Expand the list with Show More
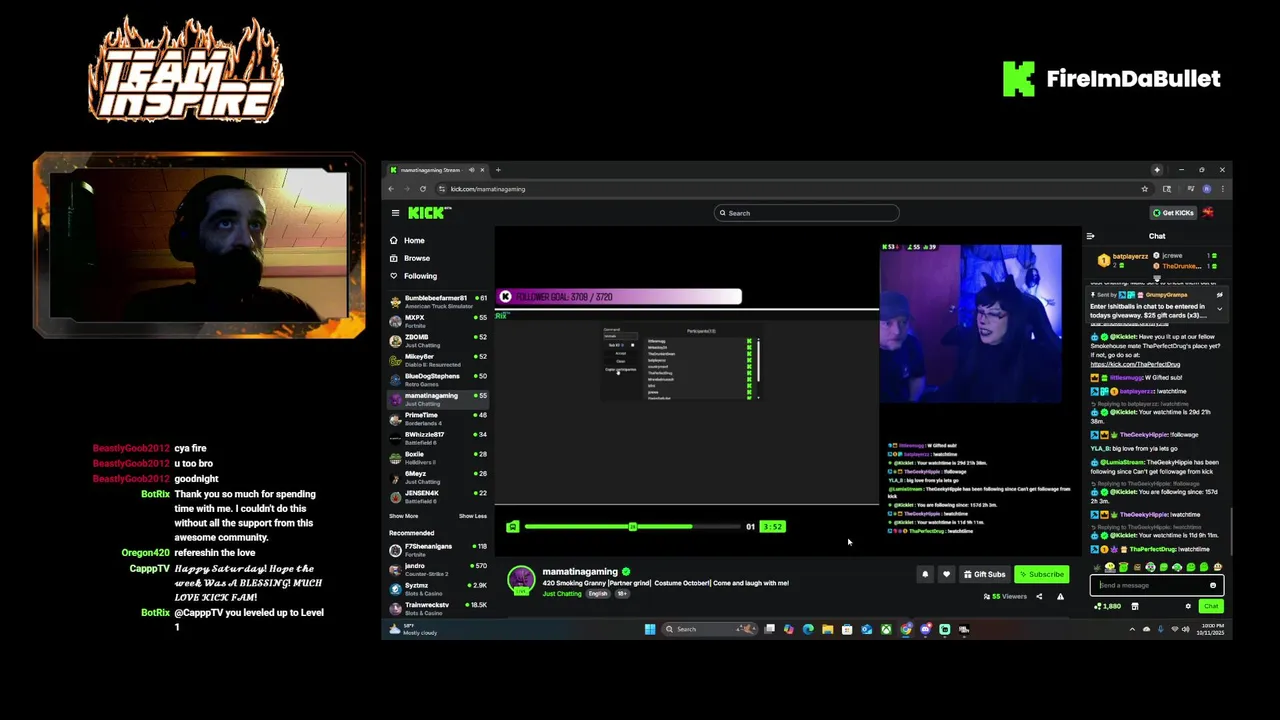Image resolution: width=1280 pixels, height=720 pixels. pos(403,516)
